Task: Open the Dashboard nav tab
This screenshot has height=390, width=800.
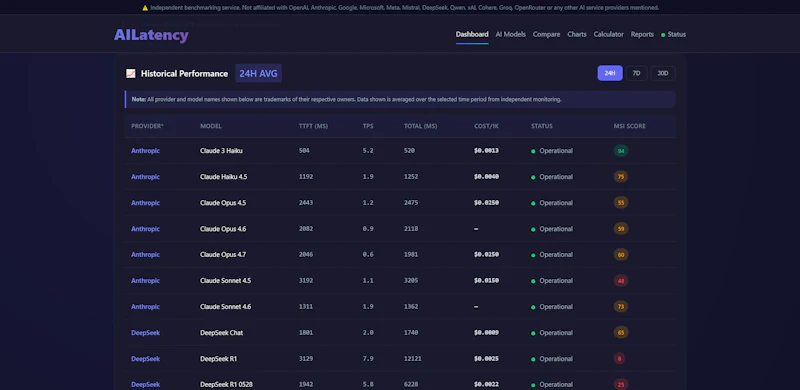Action: [x=472, y=34]
